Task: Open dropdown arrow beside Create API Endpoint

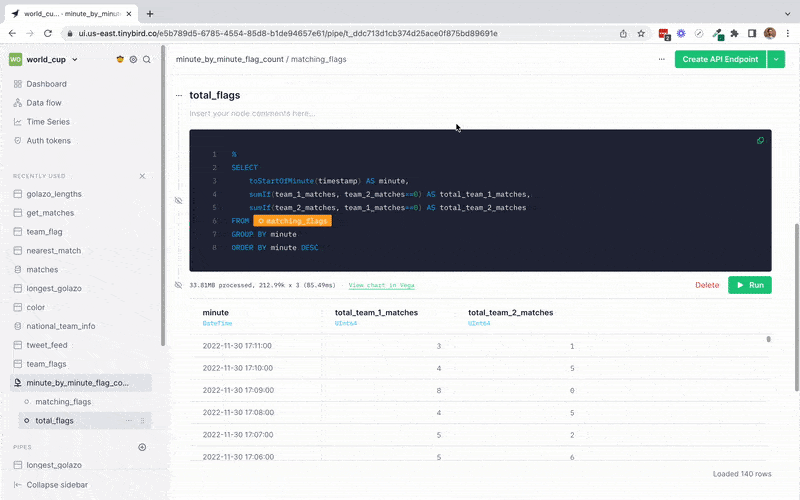Action: [775, 60]
